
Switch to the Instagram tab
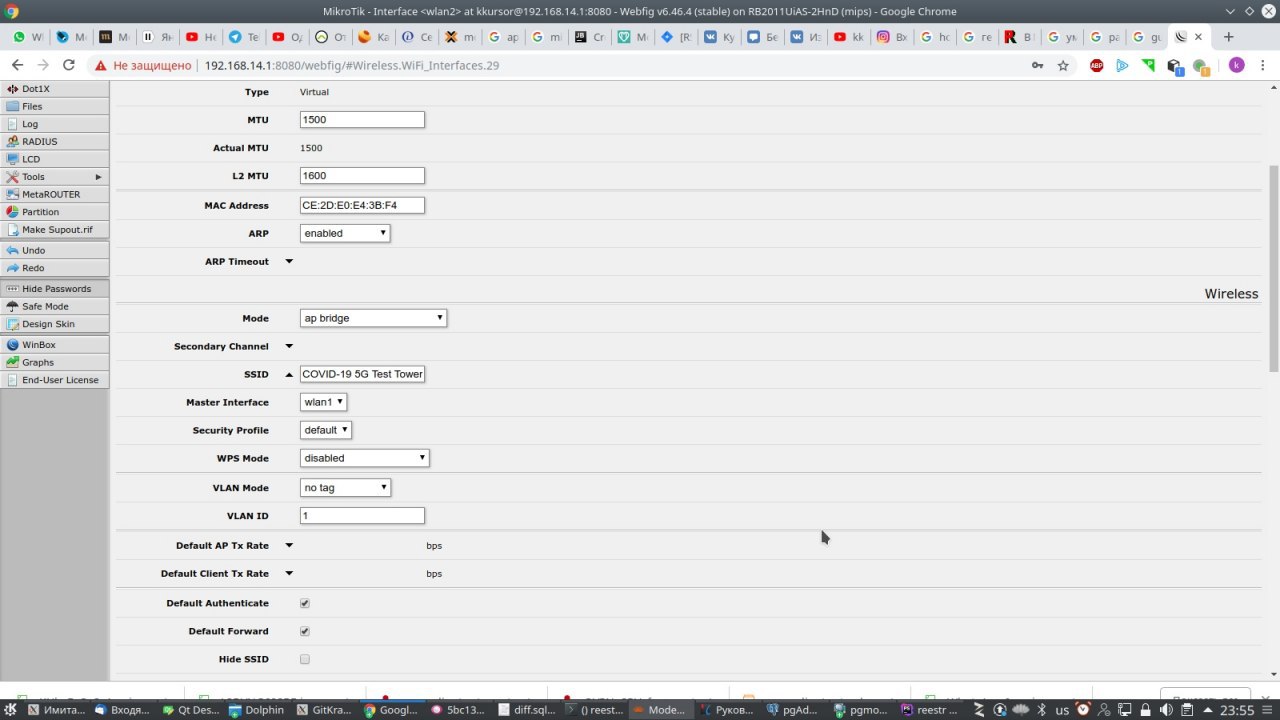(891, 37)
